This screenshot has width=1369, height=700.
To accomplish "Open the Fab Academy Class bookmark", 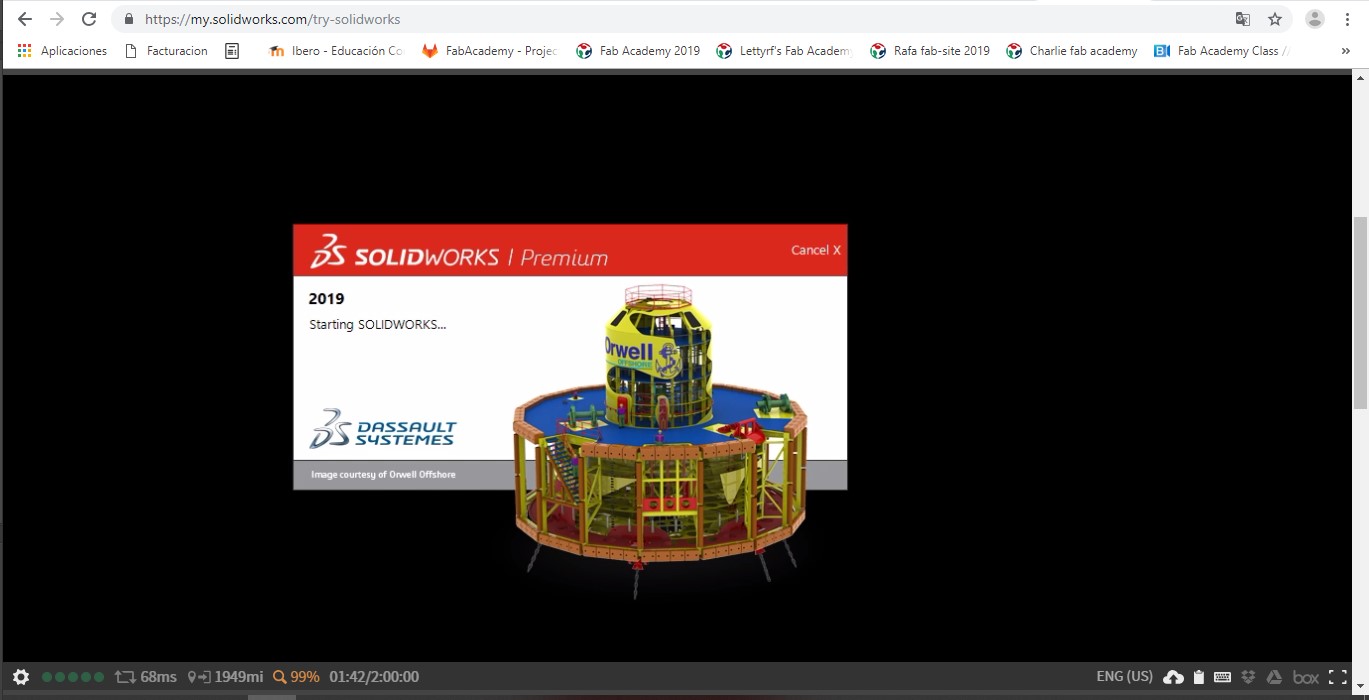I will [1222, 51].
